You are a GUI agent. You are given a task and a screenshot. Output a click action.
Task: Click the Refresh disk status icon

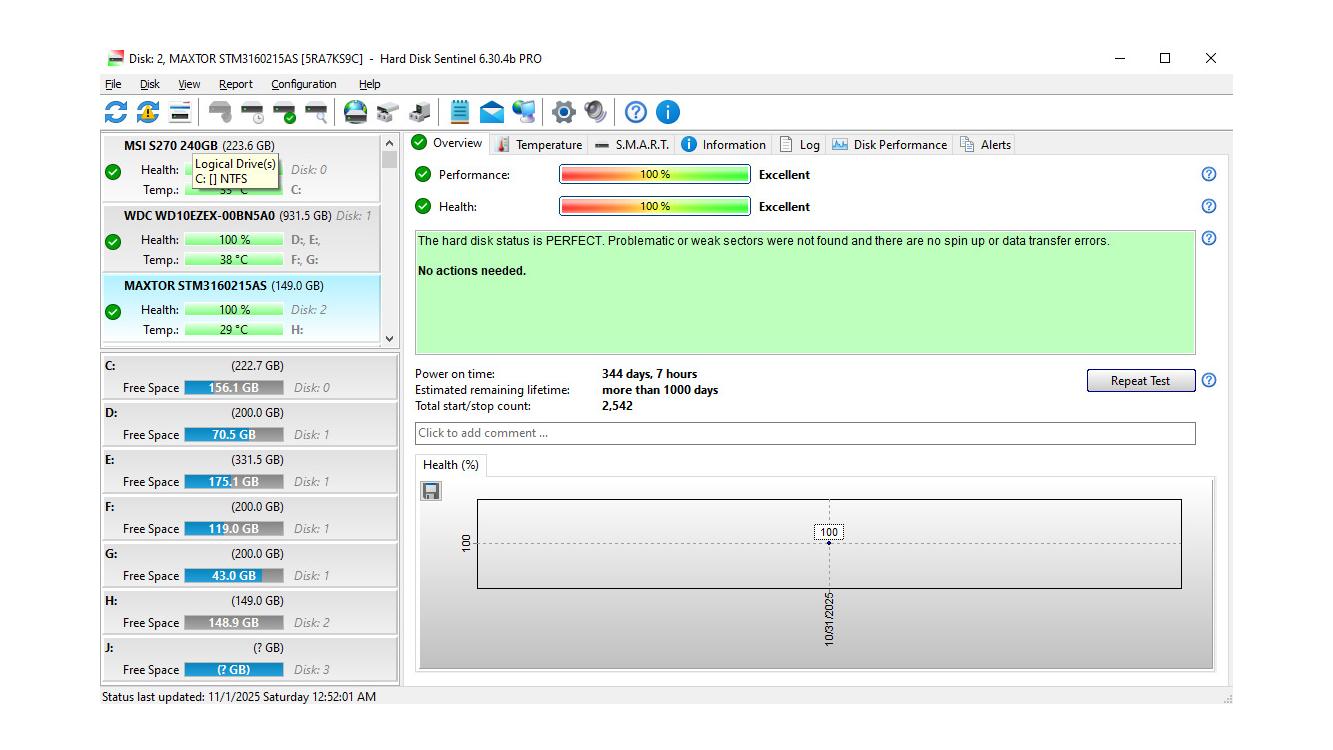tap(116, 112)
